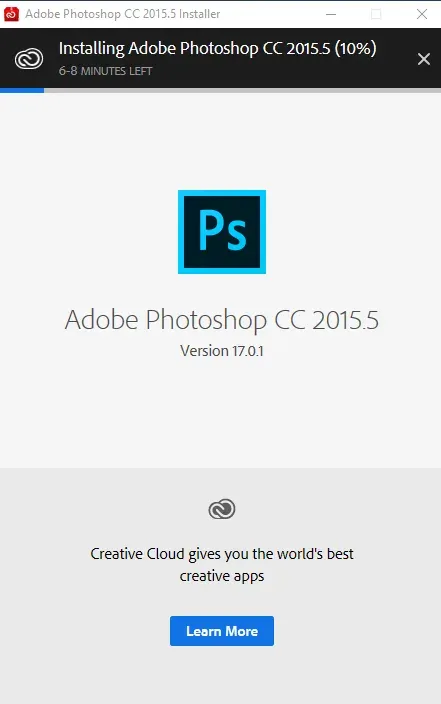Click the '6-8 MINUTES LEFT' time estimate
Screen dimensions: 441x704
(106, 71)
